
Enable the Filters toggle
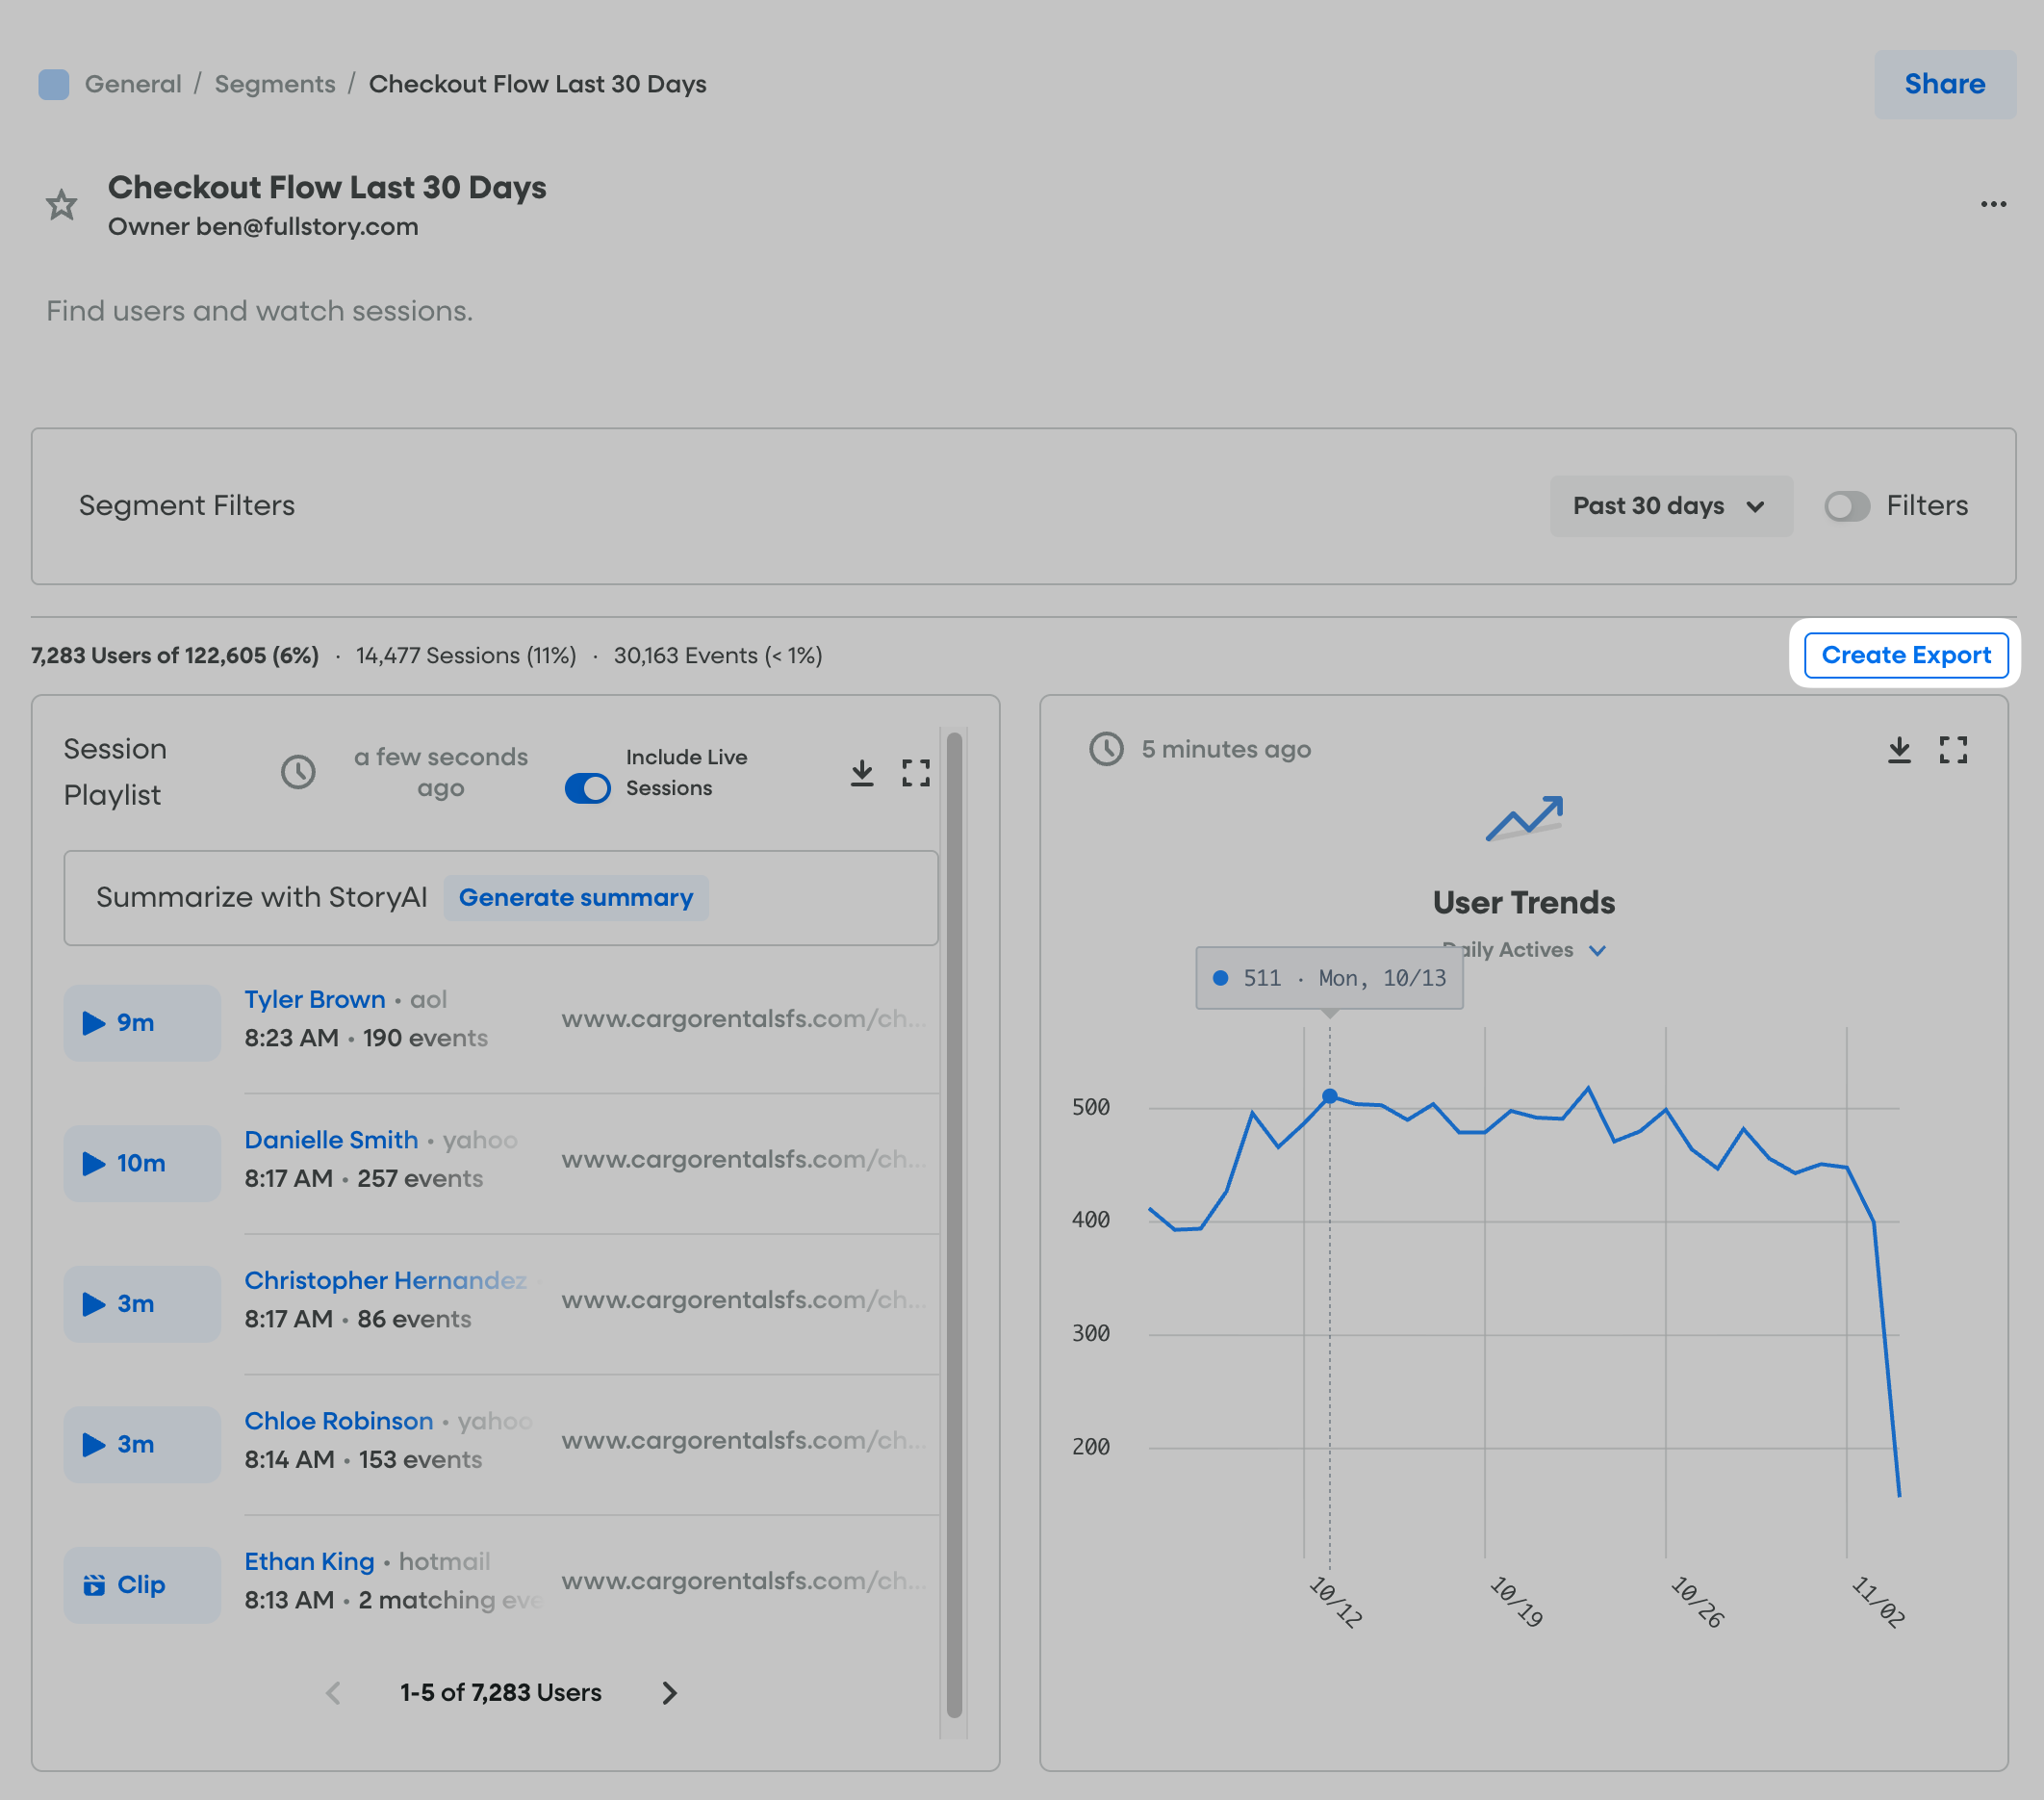[x=1846, y=506]
